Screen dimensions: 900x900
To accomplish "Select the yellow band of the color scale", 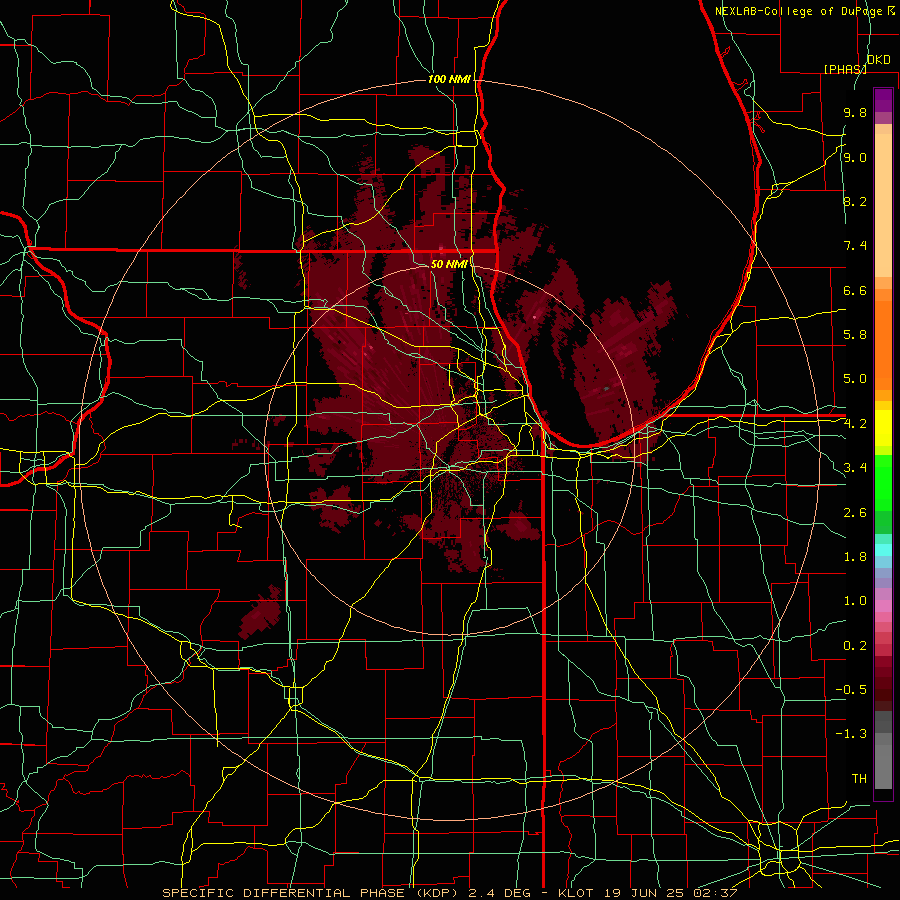I will pyautogui.click(x=883, y=428).
